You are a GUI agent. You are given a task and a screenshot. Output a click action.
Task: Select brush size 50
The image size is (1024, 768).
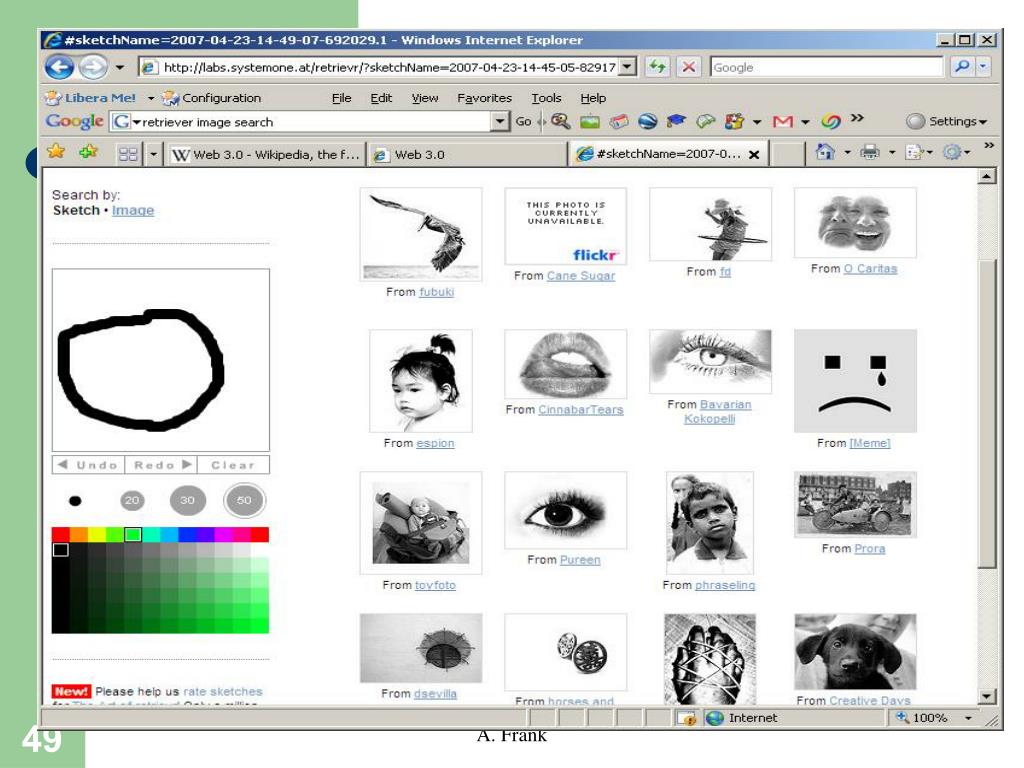[244, 500]
